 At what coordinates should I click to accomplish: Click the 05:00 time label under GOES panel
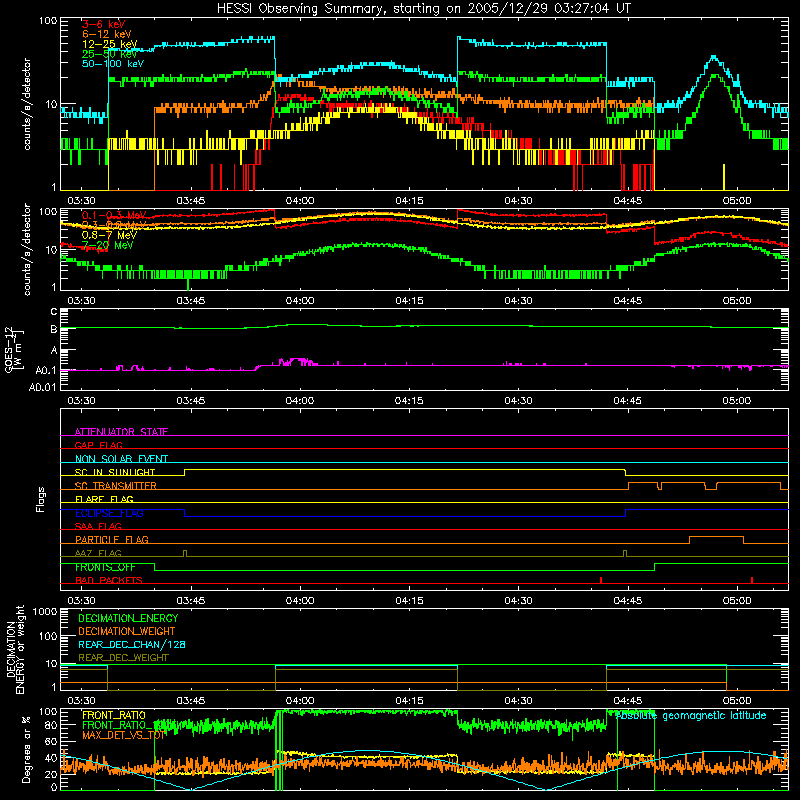click(737, 401)
